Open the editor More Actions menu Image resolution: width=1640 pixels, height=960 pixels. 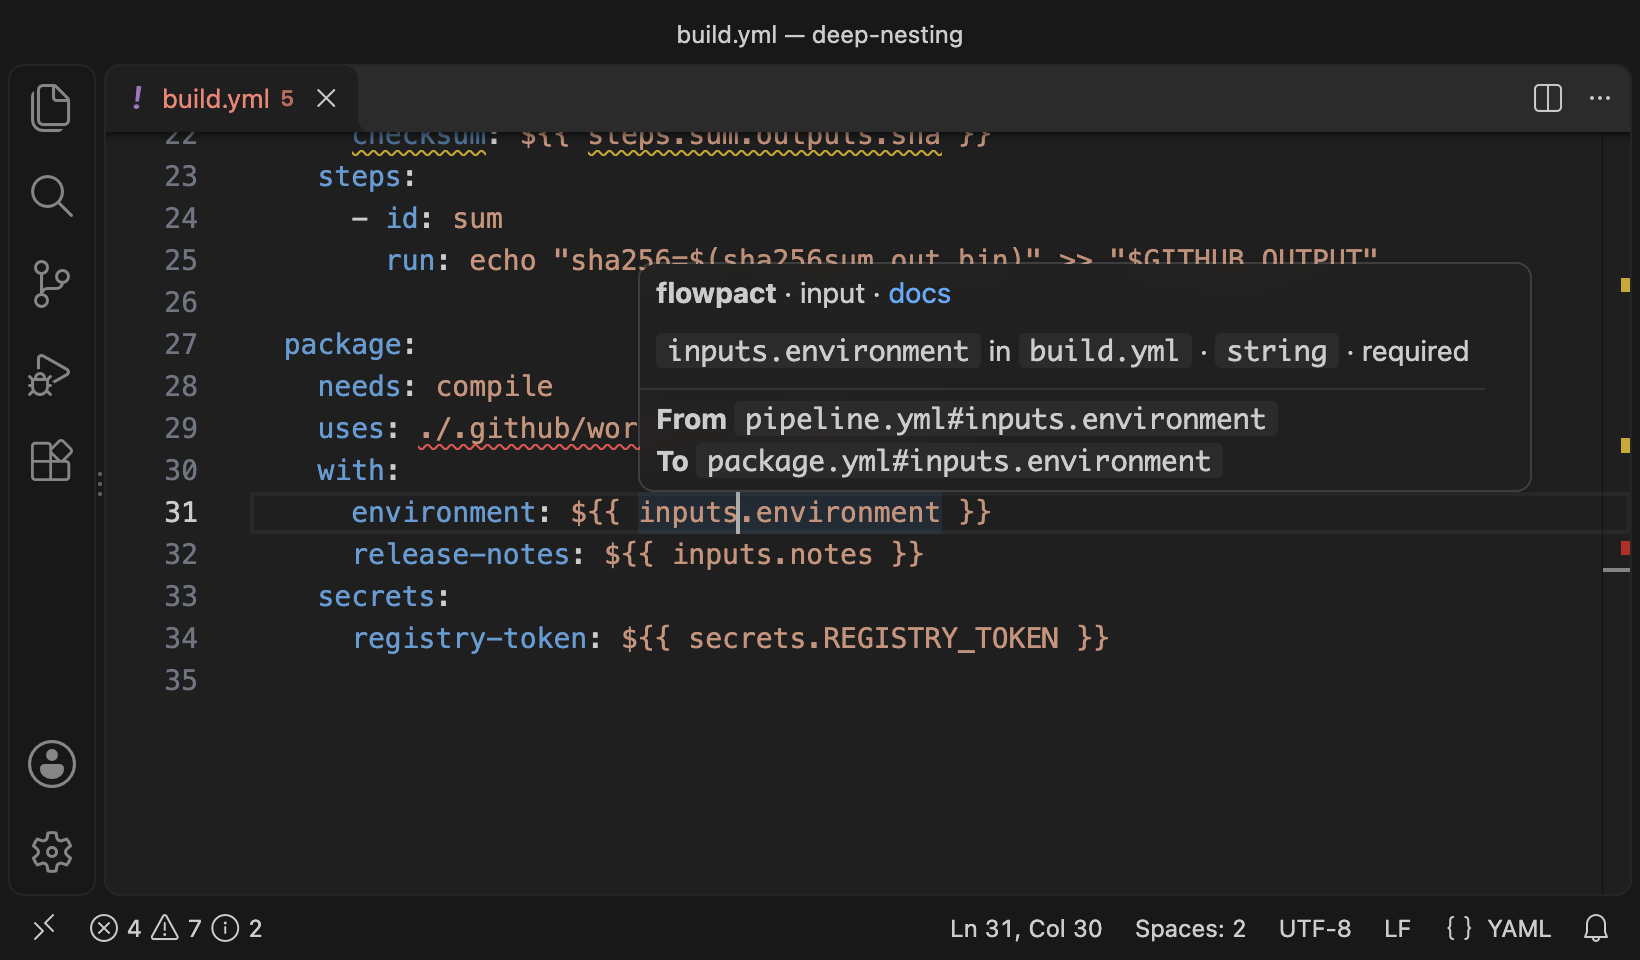point(1600,98)
